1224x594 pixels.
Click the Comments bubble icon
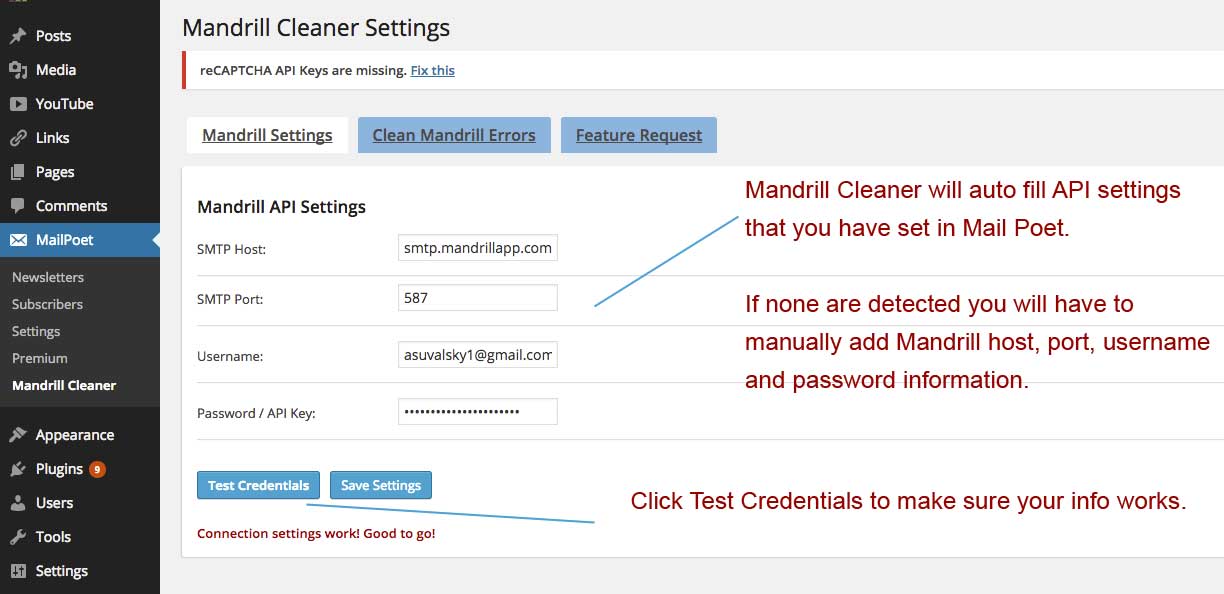coord(18,206)
